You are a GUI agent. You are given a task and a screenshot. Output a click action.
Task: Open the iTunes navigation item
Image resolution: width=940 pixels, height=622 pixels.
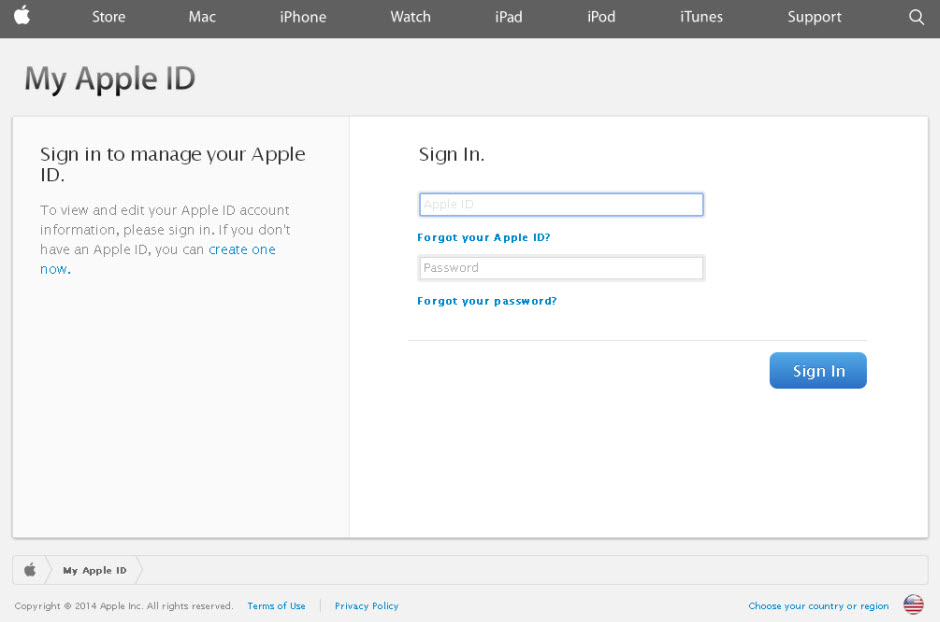pyautogui.click(x=701, y=17)
